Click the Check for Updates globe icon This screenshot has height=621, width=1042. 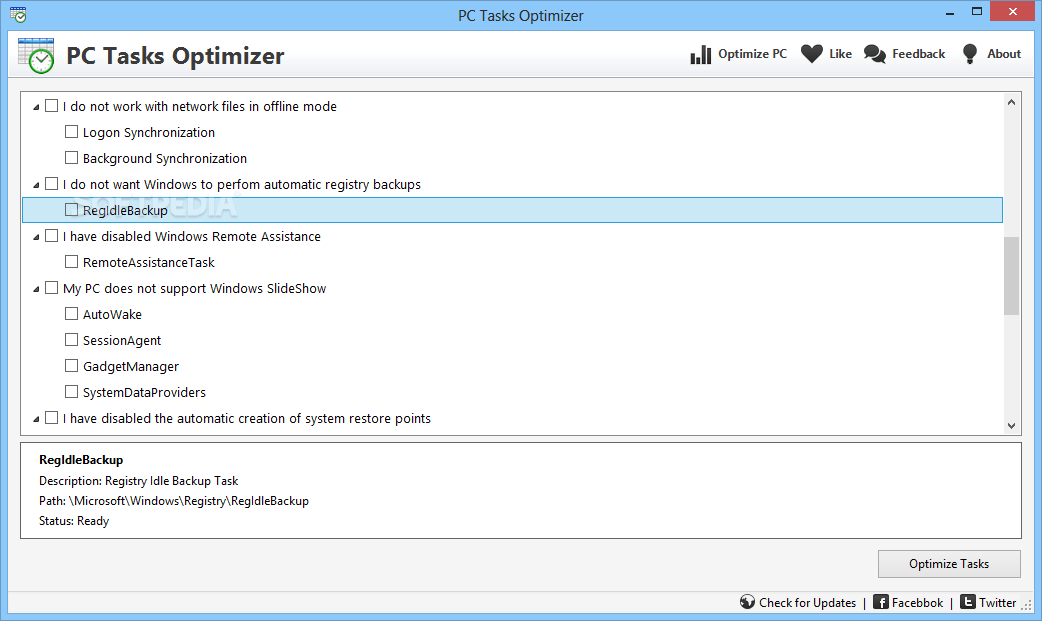point(747,602)
